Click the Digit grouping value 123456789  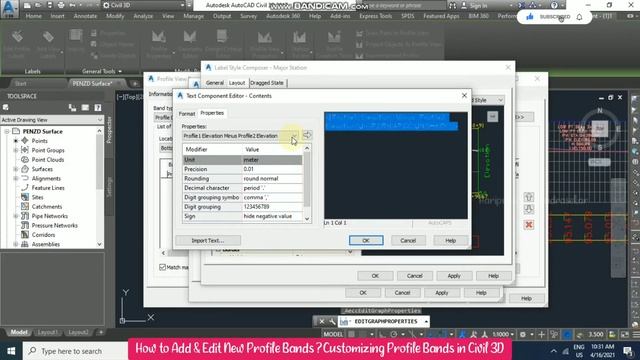(272, 207)
